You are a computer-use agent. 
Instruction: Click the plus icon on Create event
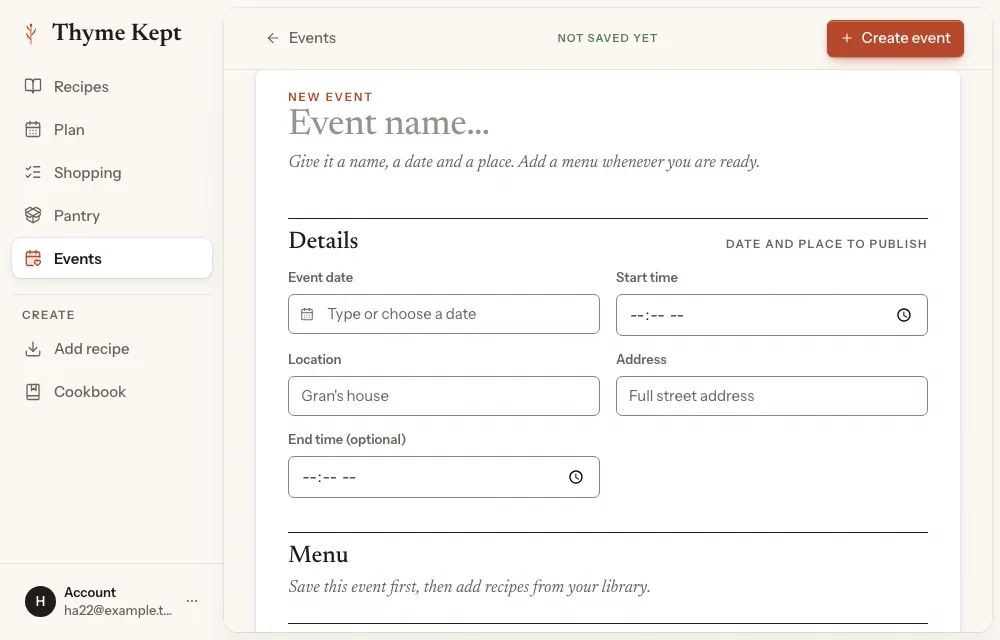(847, 38)
